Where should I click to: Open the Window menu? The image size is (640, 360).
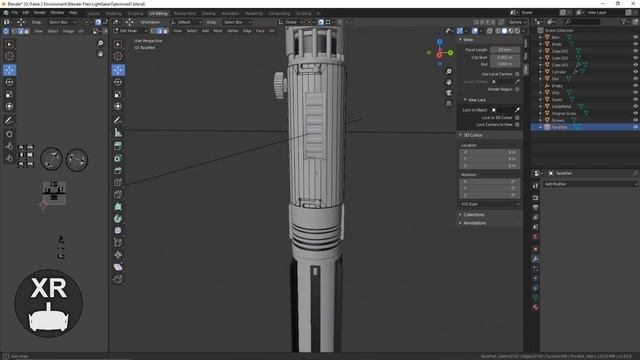tap(57, 13)
